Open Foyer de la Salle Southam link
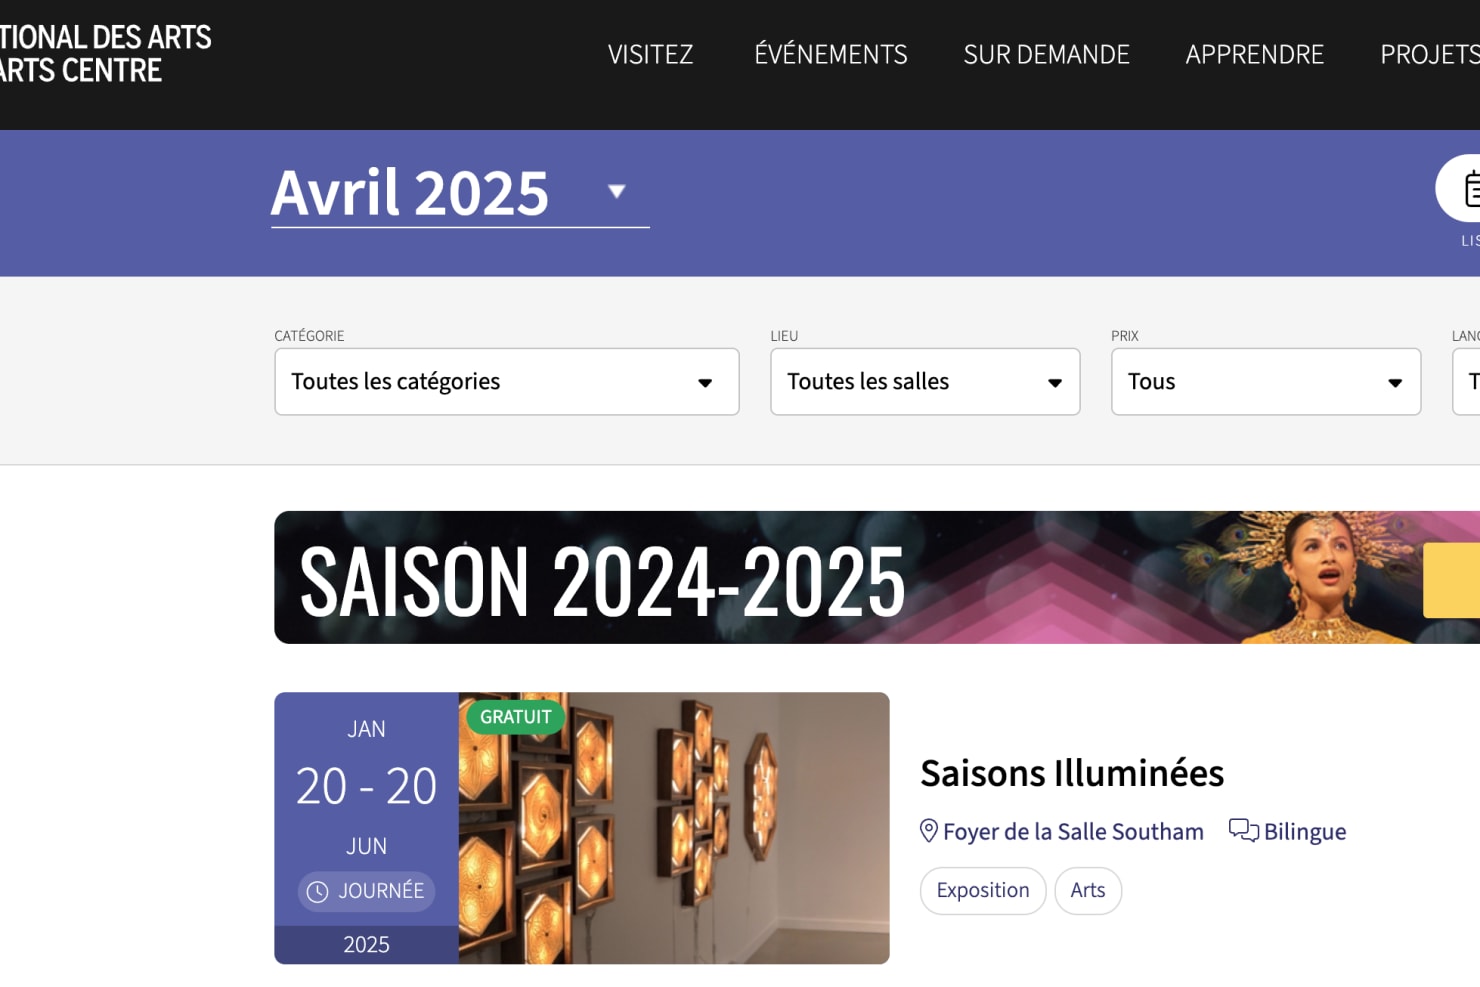Screen dimensions: 1480x987 [1073, 832]
